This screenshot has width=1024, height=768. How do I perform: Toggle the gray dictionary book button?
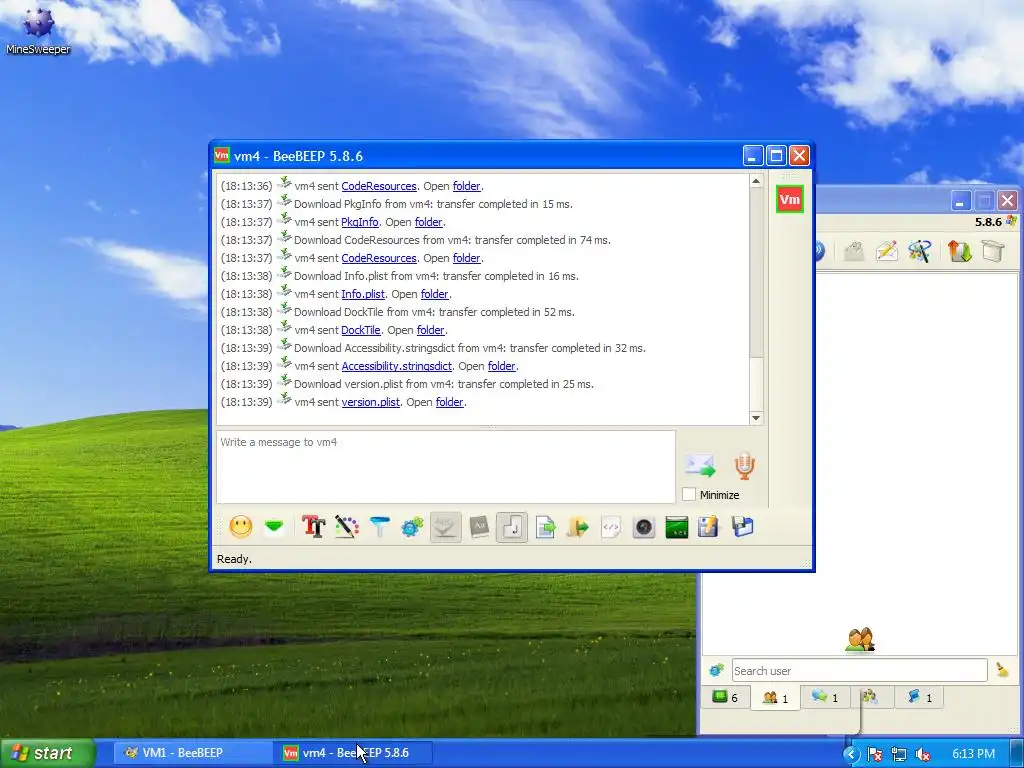tap(479, 527)
